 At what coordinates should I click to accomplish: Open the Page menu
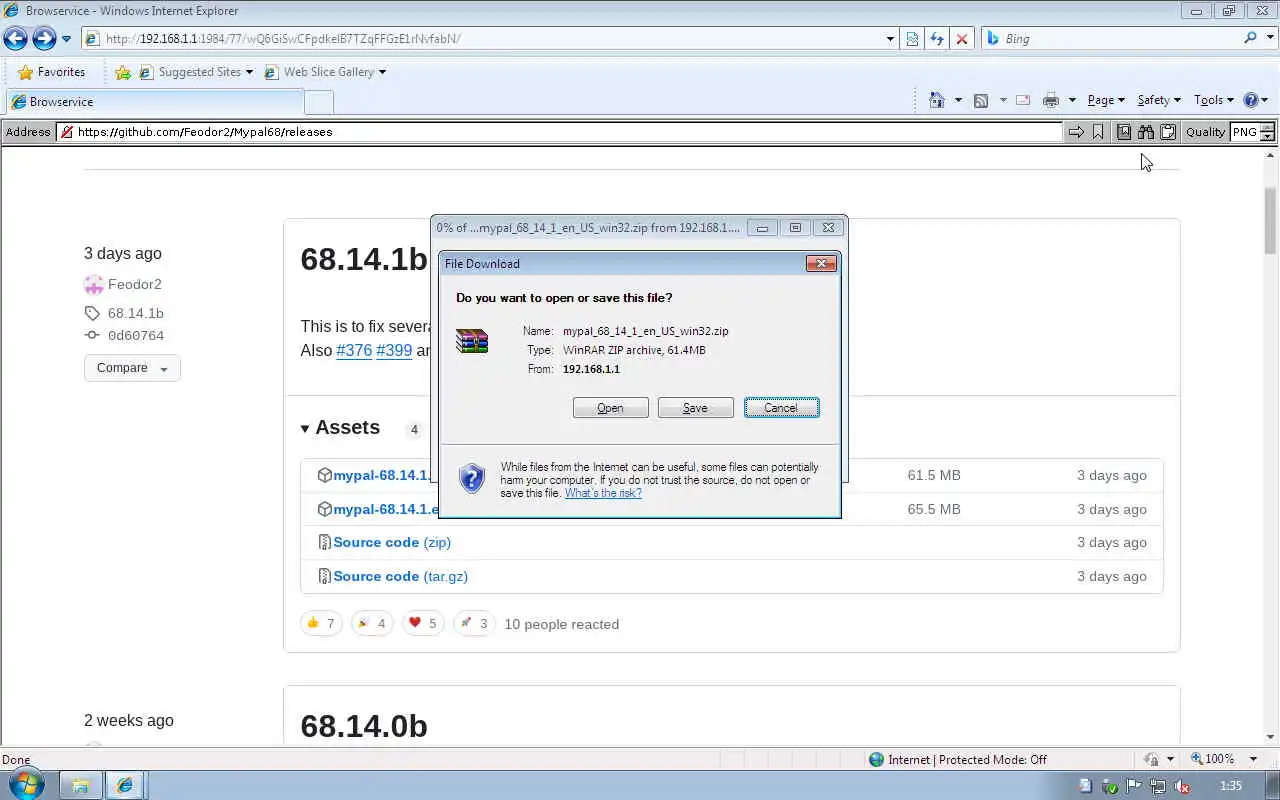[x=1106, y=100]
